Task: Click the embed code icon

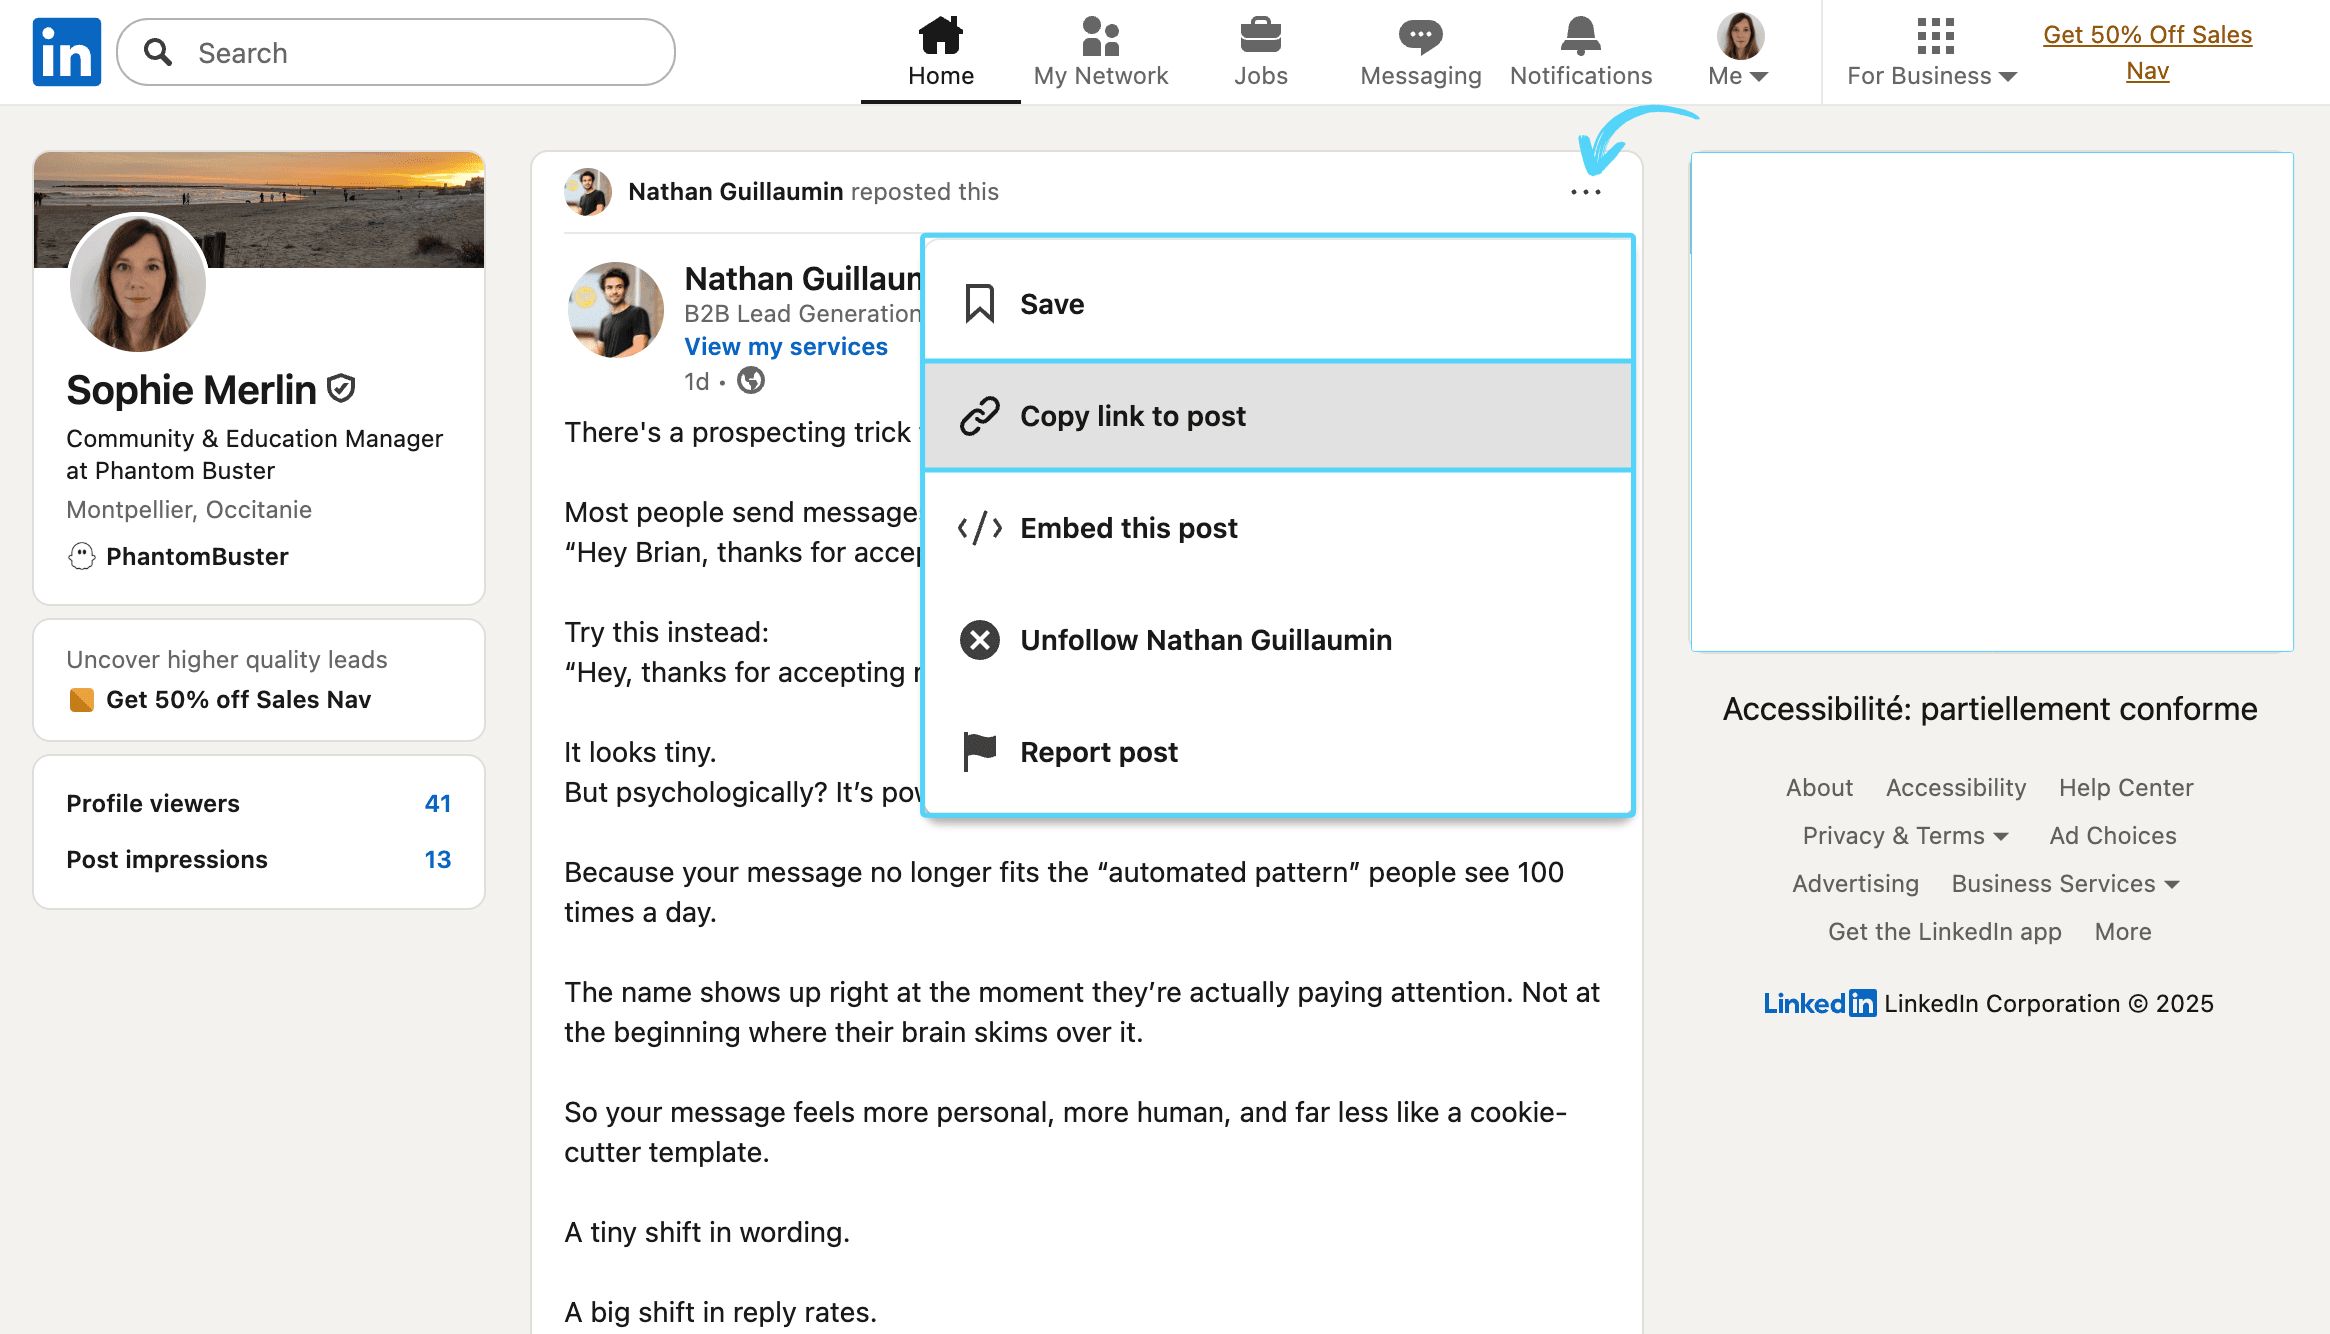Action: click(980, 528)
